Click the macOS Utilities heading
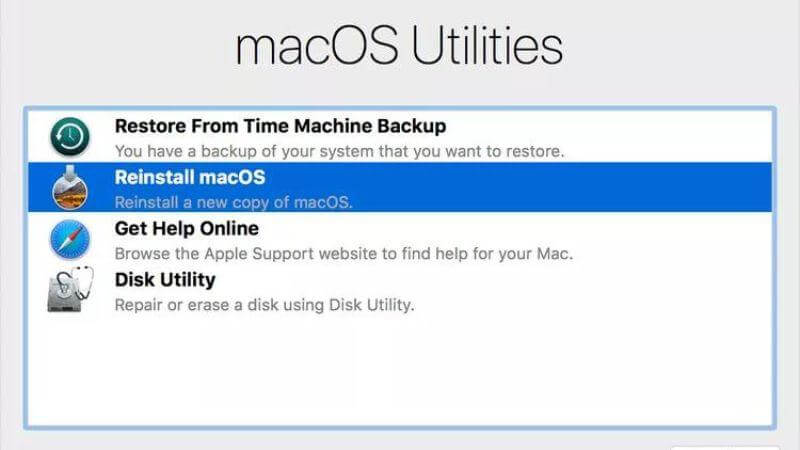 pyautogui.click(x=399, y=47)
